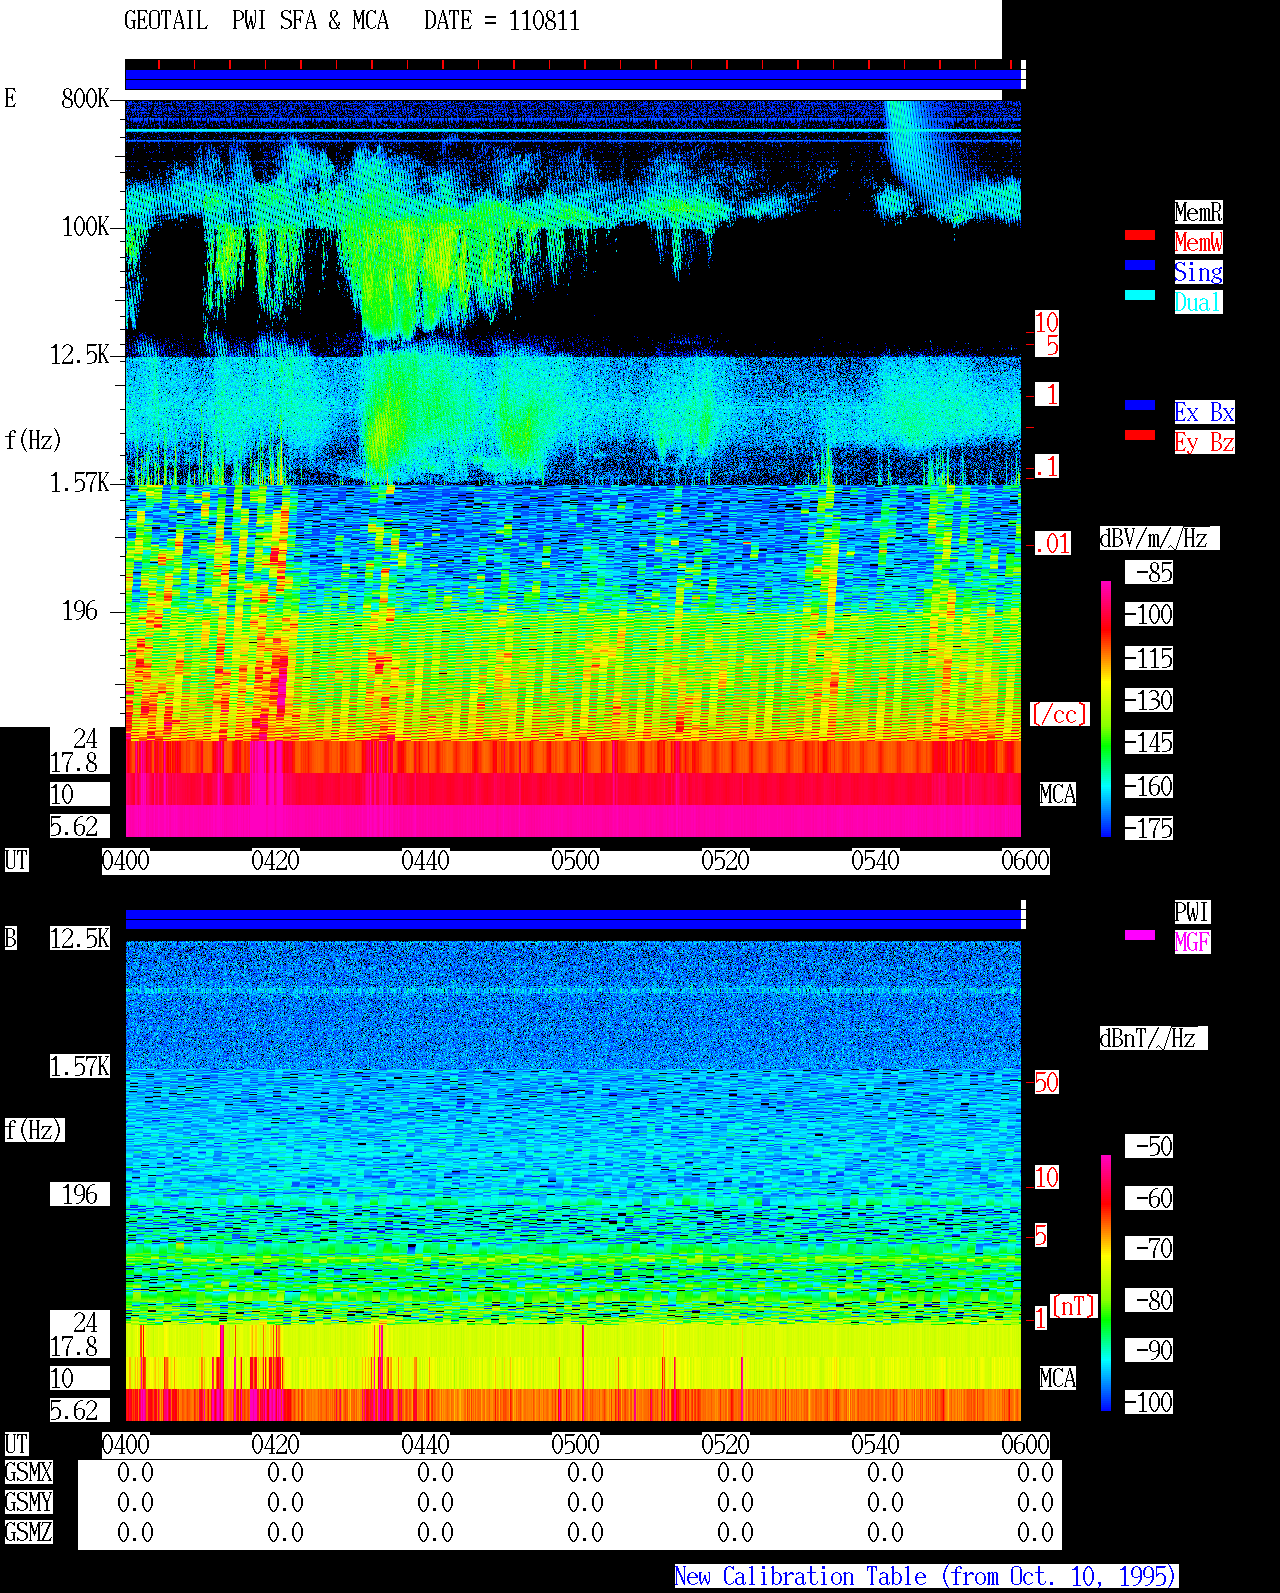Click the magenta MGF legend swatch
Image resolution: width=1280 pixels, height=1593 pixels.
tap(1140, 935)
